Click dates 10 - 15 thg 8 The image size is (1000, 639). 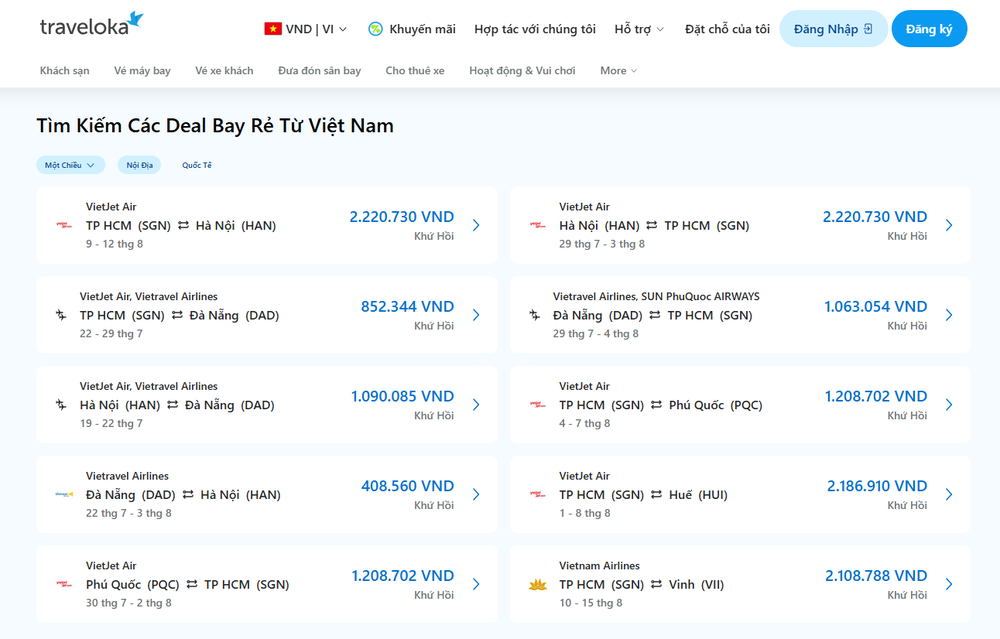[591, 603]
